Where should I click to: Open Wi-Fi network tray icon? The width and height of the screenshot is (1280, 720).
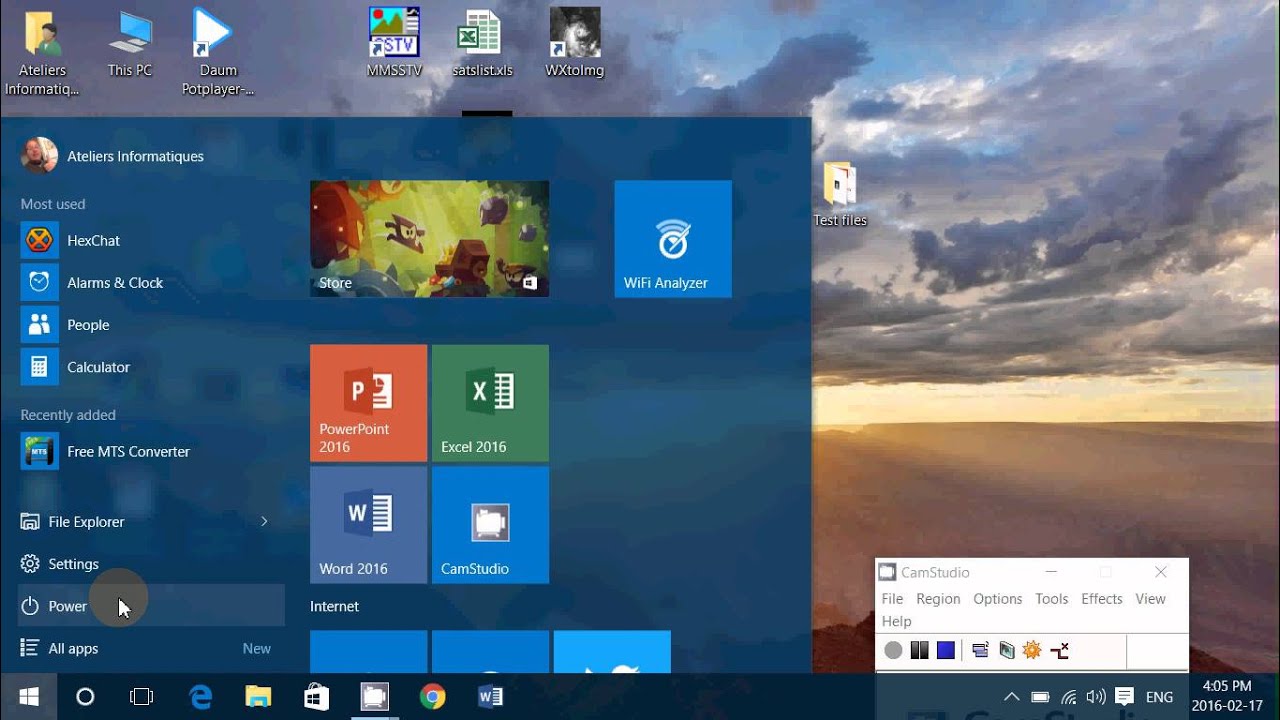1068,697
